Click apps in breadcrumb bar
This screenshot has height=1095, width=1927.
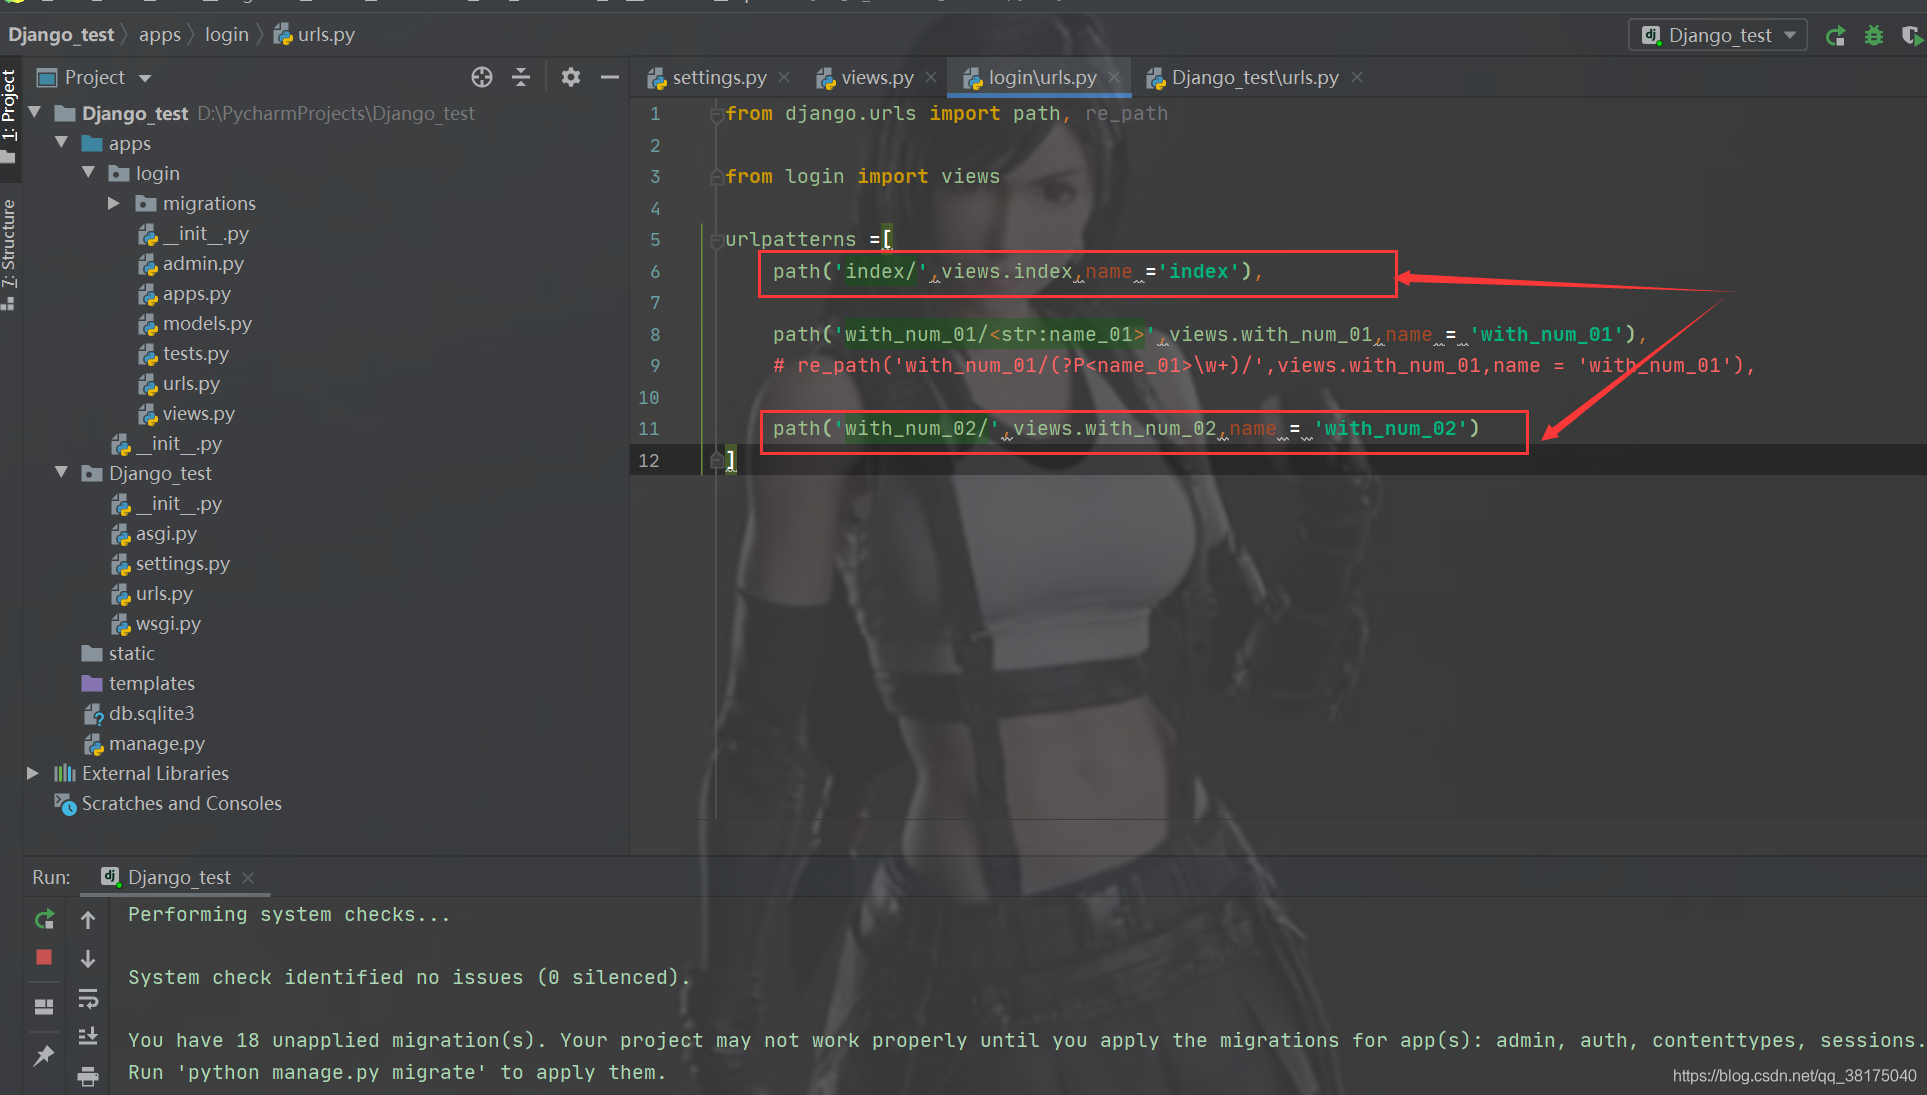pyautogui.click(x=160, y=35)
